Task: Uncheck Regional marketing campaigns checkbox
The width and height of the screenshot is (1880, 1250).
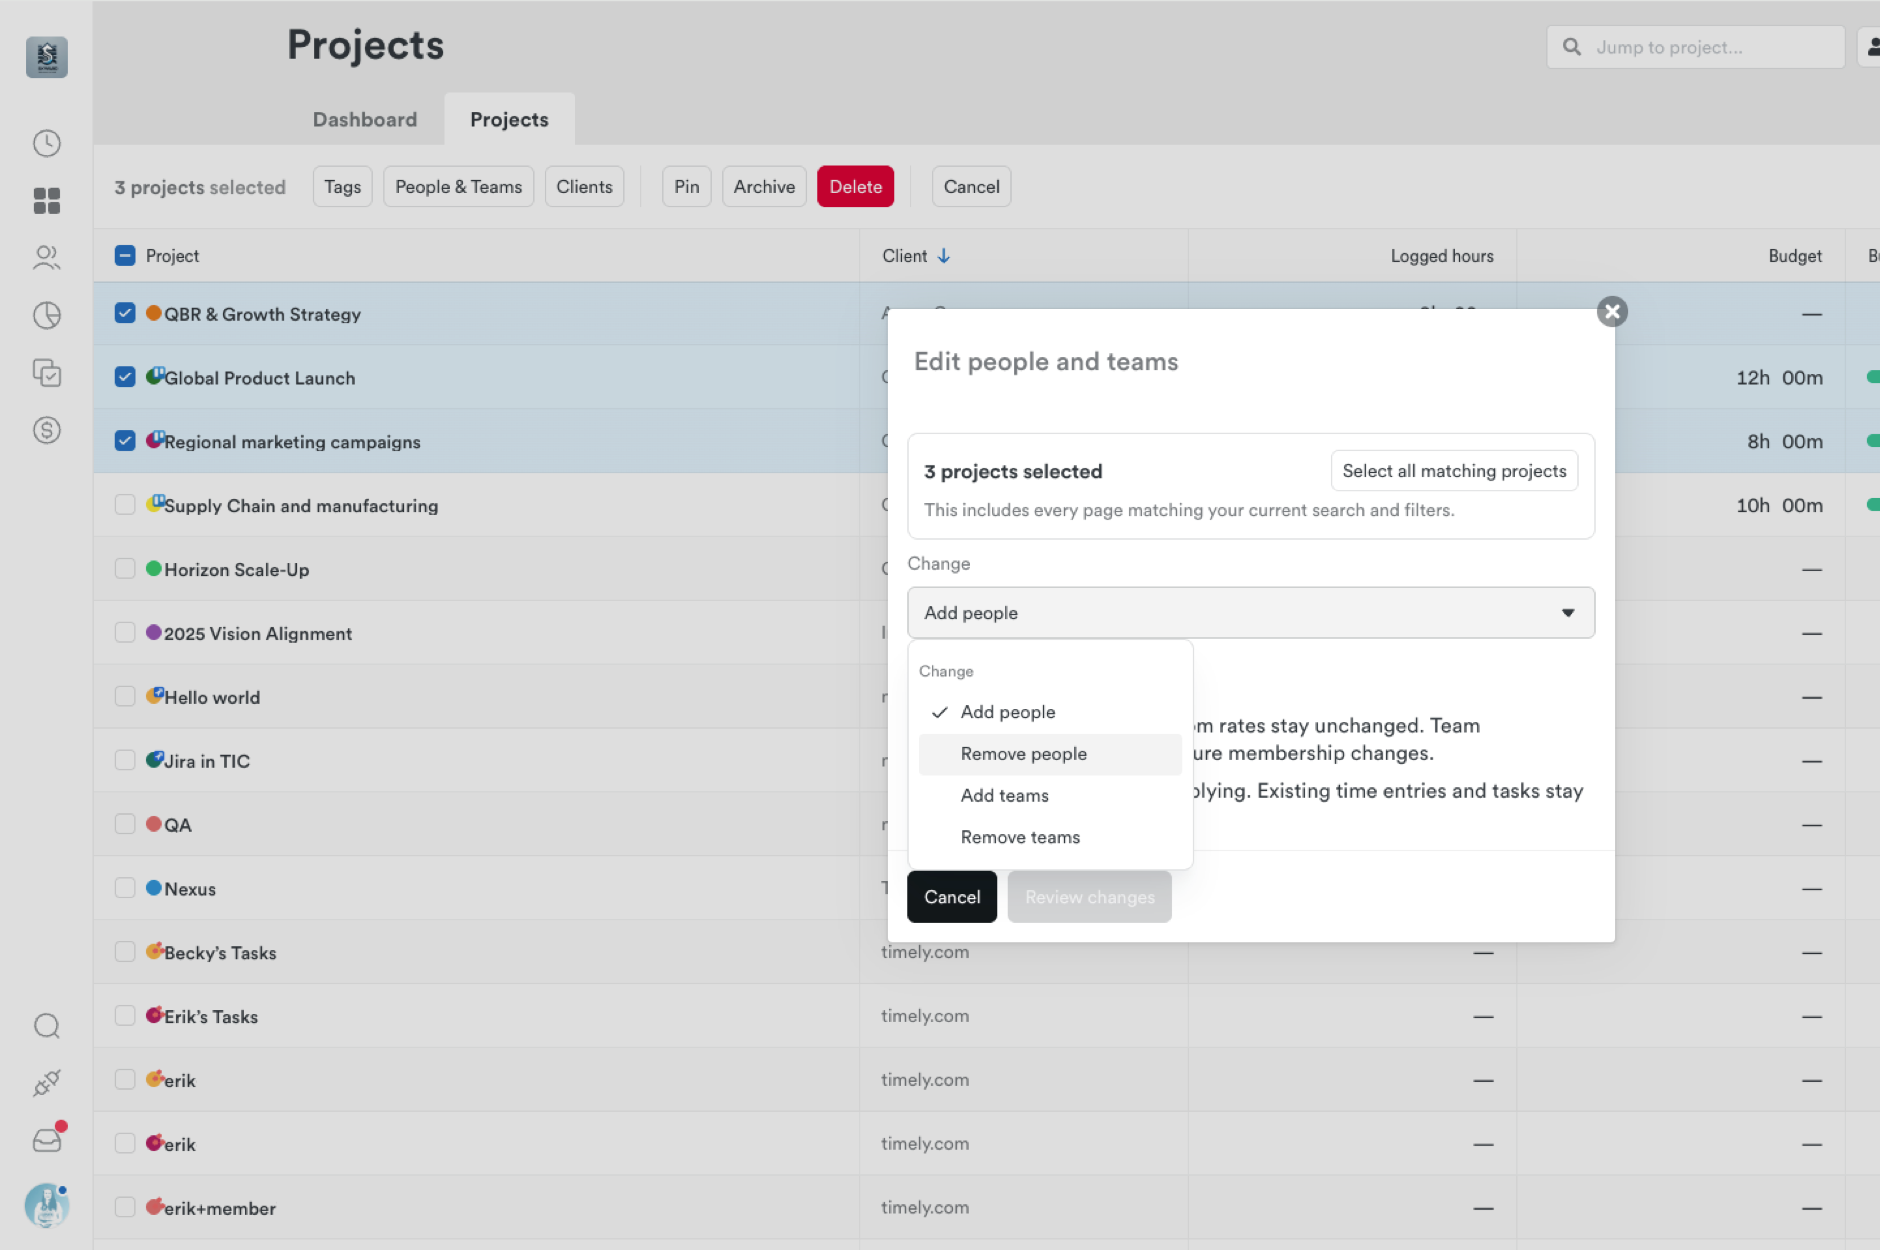Action: 125,441
